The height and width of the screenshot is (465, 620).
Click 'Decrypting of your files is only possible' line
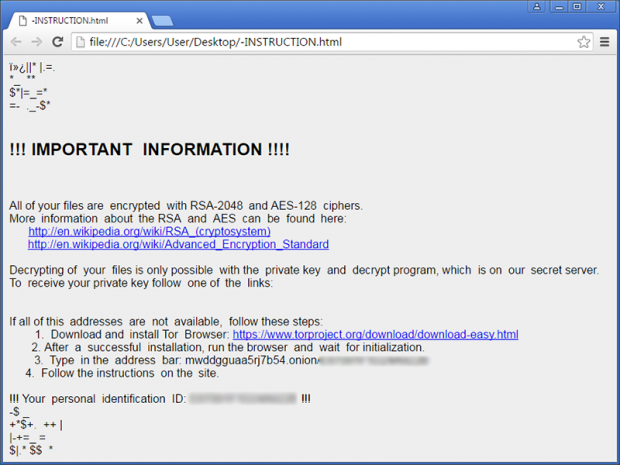click(x=304, y=270)
